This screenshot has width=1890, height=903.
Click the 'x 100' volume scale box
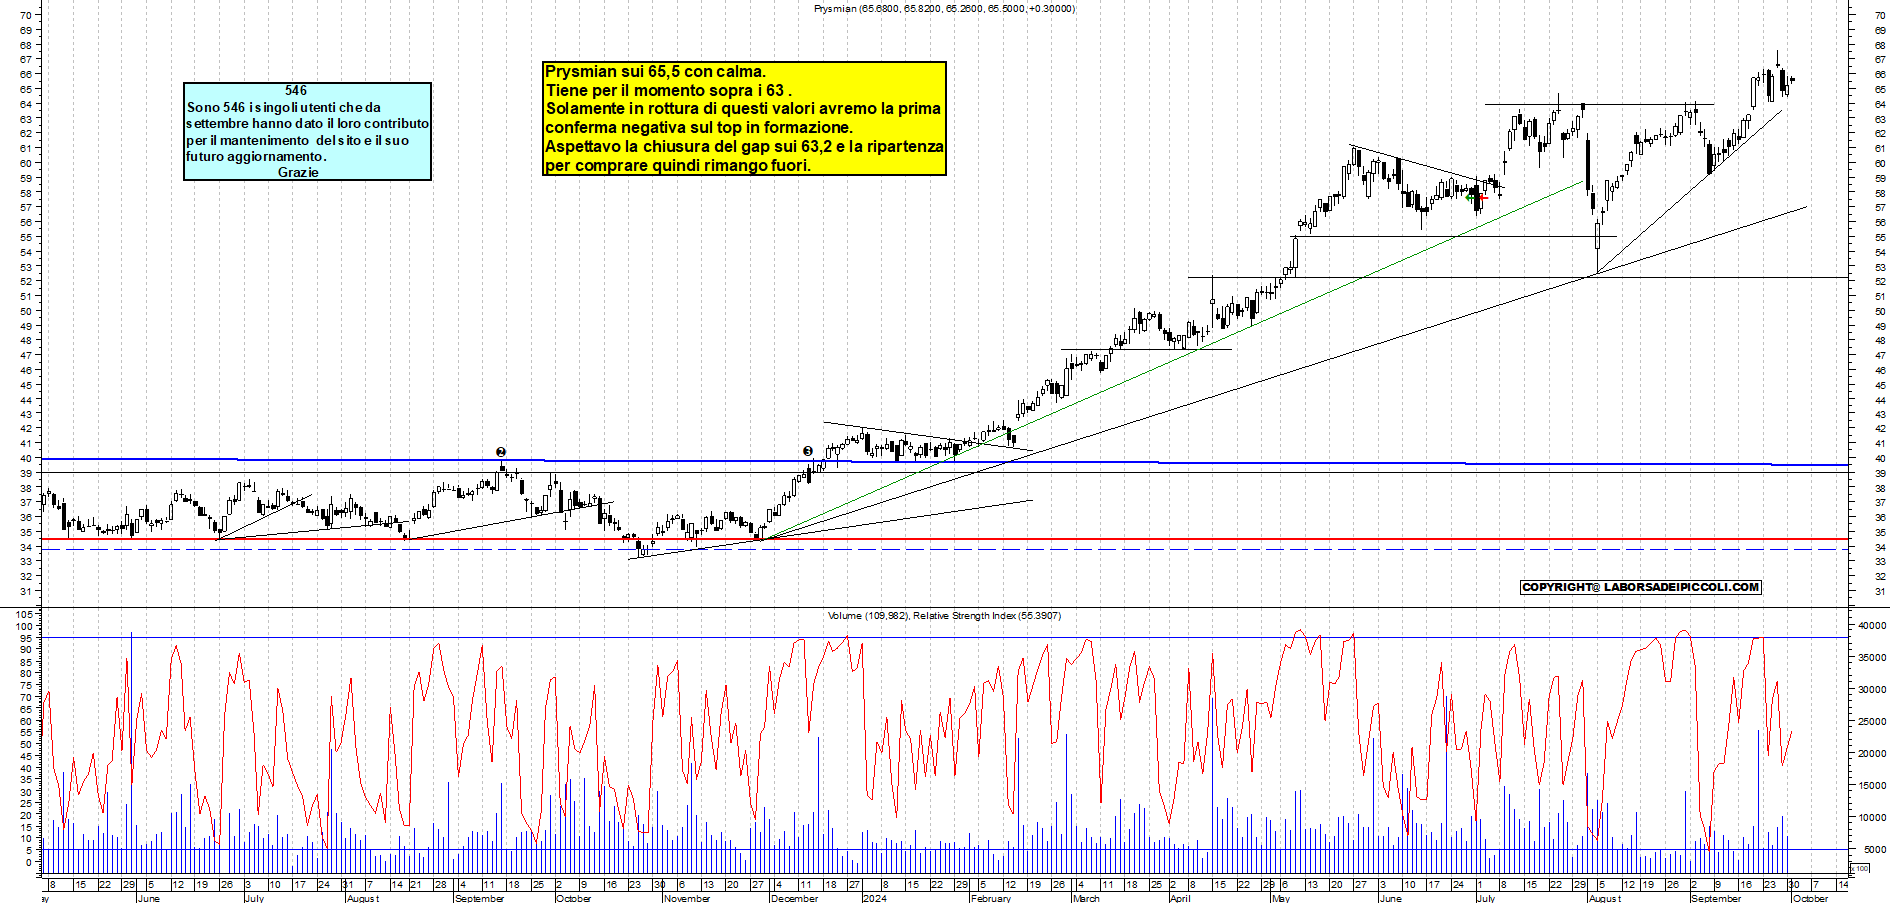(x=1862, y=869)
